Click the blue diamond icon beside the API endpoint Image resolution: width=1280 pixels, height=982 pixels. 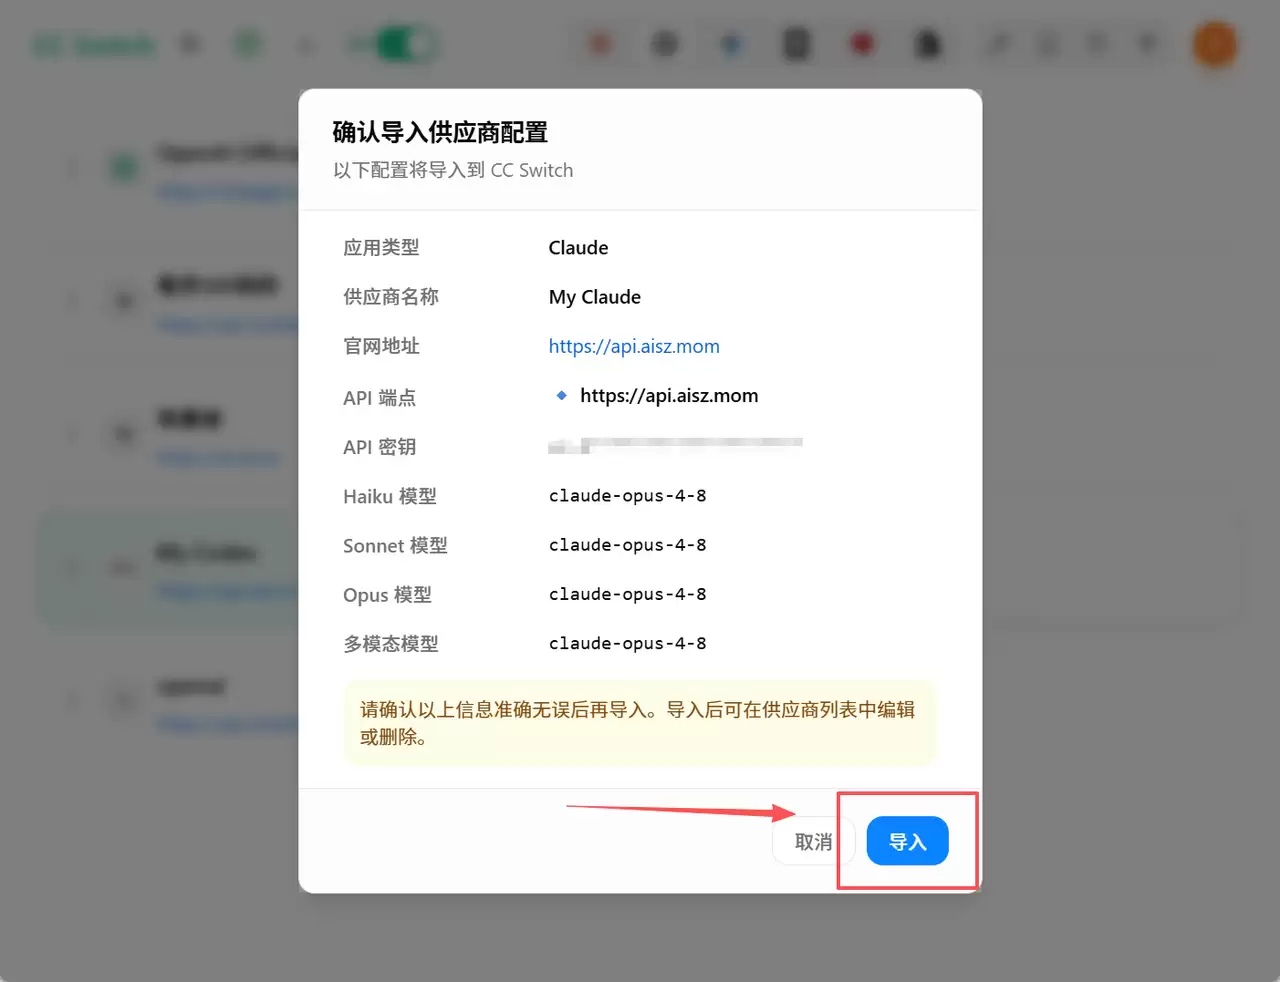point(561,395)
